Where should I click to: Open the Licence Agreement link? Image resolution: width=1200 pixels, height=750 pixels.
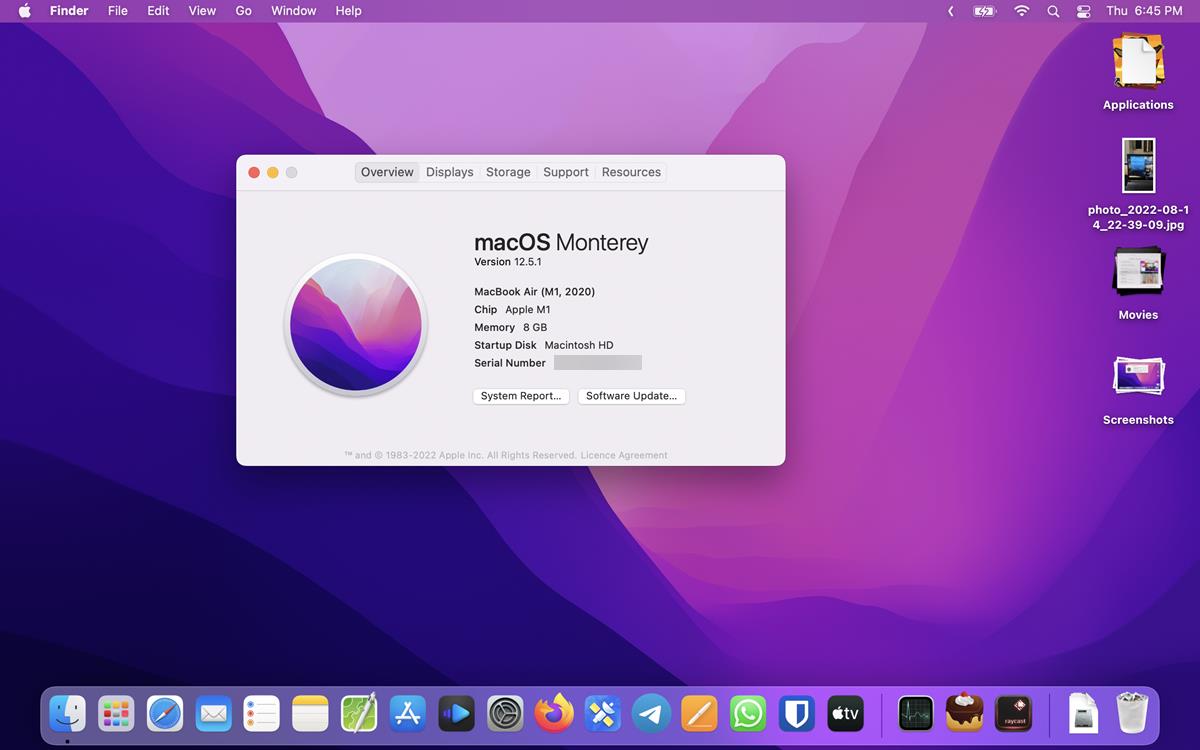click(624, 455)
